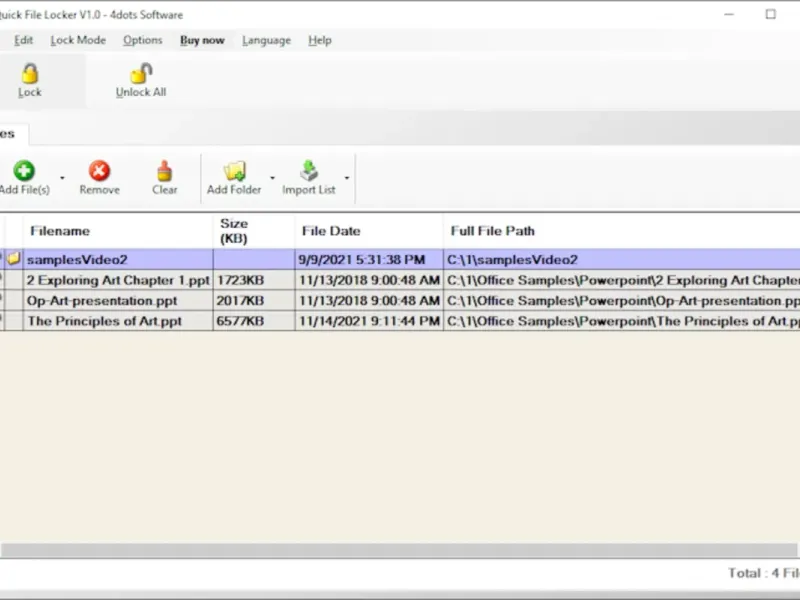Image resolution: width=800 pixels, height=600 pixels.
Task: Click the red Remove icon
Action: [x=99, y=171]
